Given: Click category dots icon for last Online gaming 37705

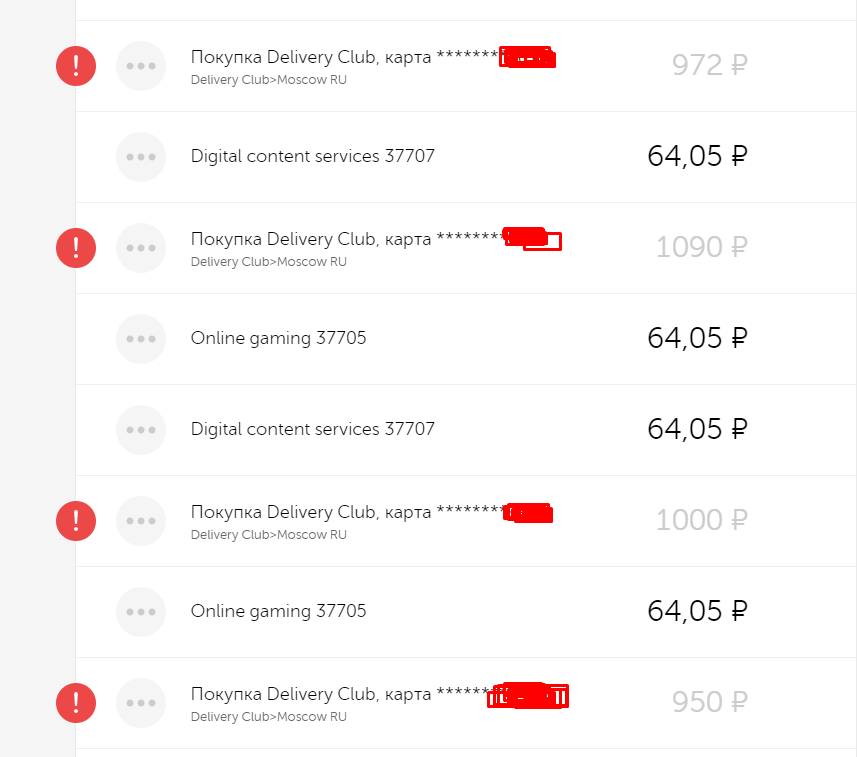Looking at the screenshot, I should tap(141, 612).
